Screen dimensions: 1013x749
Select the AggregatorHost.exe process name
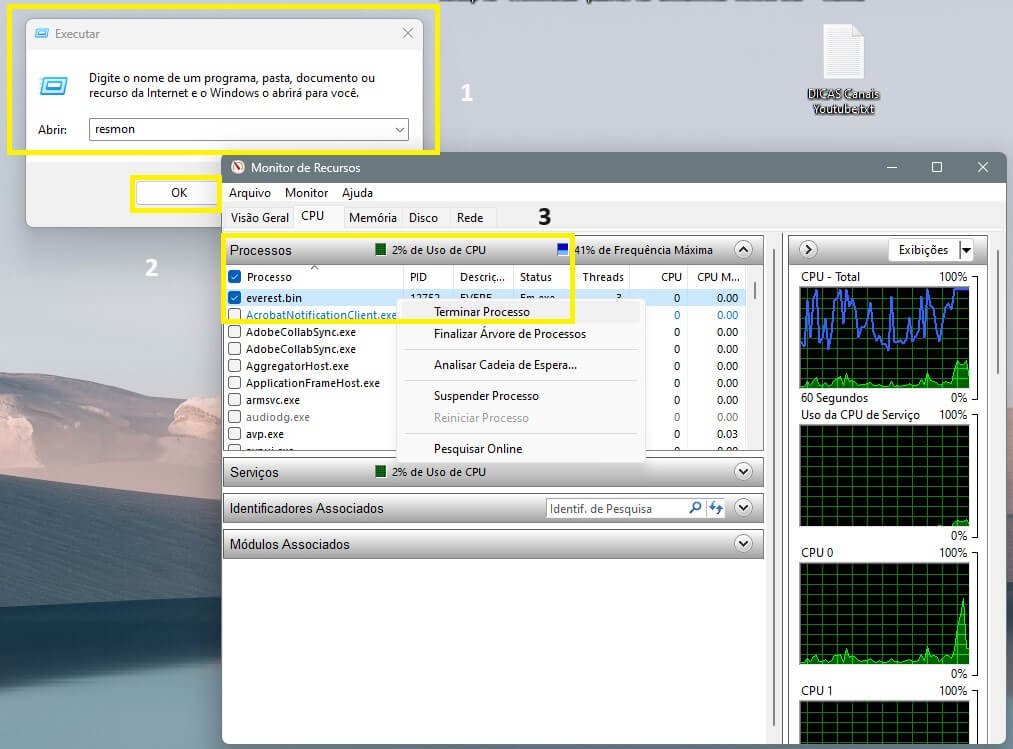coord(297,366)
